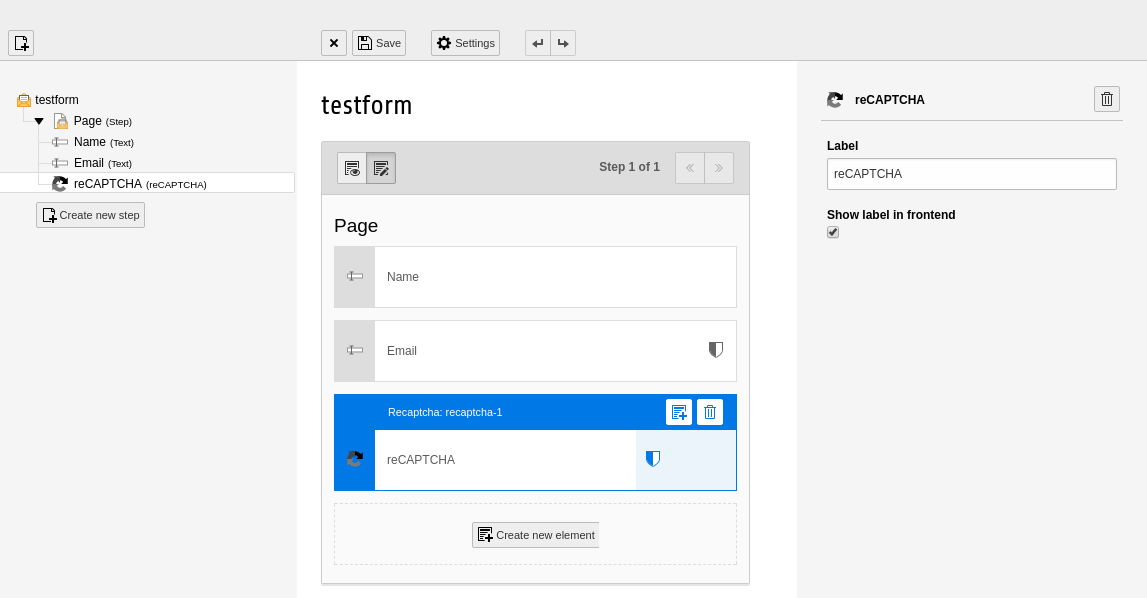
Task: Click the new form icon in top-left
Action: [x=21, y=43]
